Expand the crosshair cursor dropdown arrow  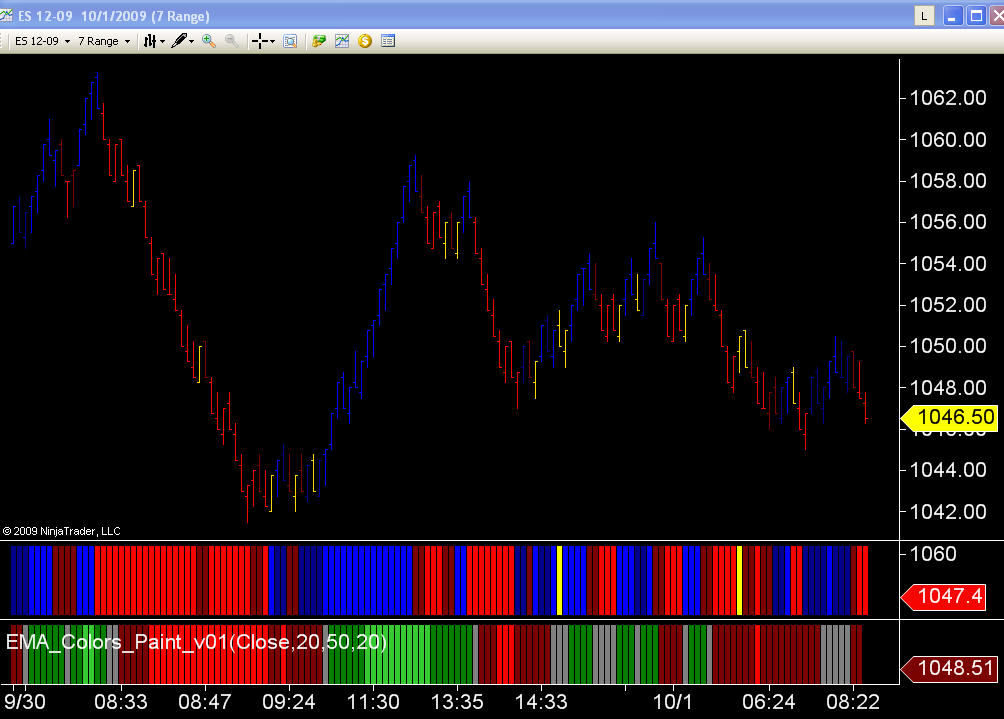click(273, 42)
